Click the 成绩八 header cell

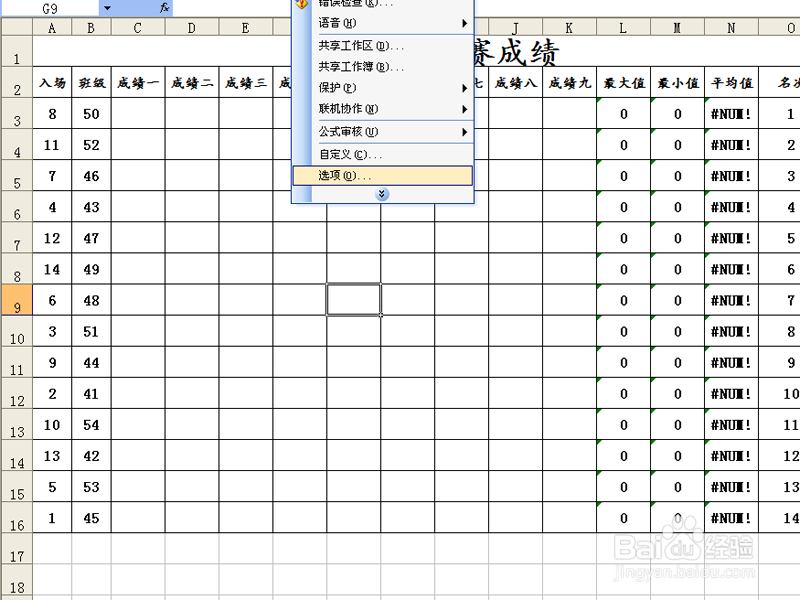[x=516, y=82]
